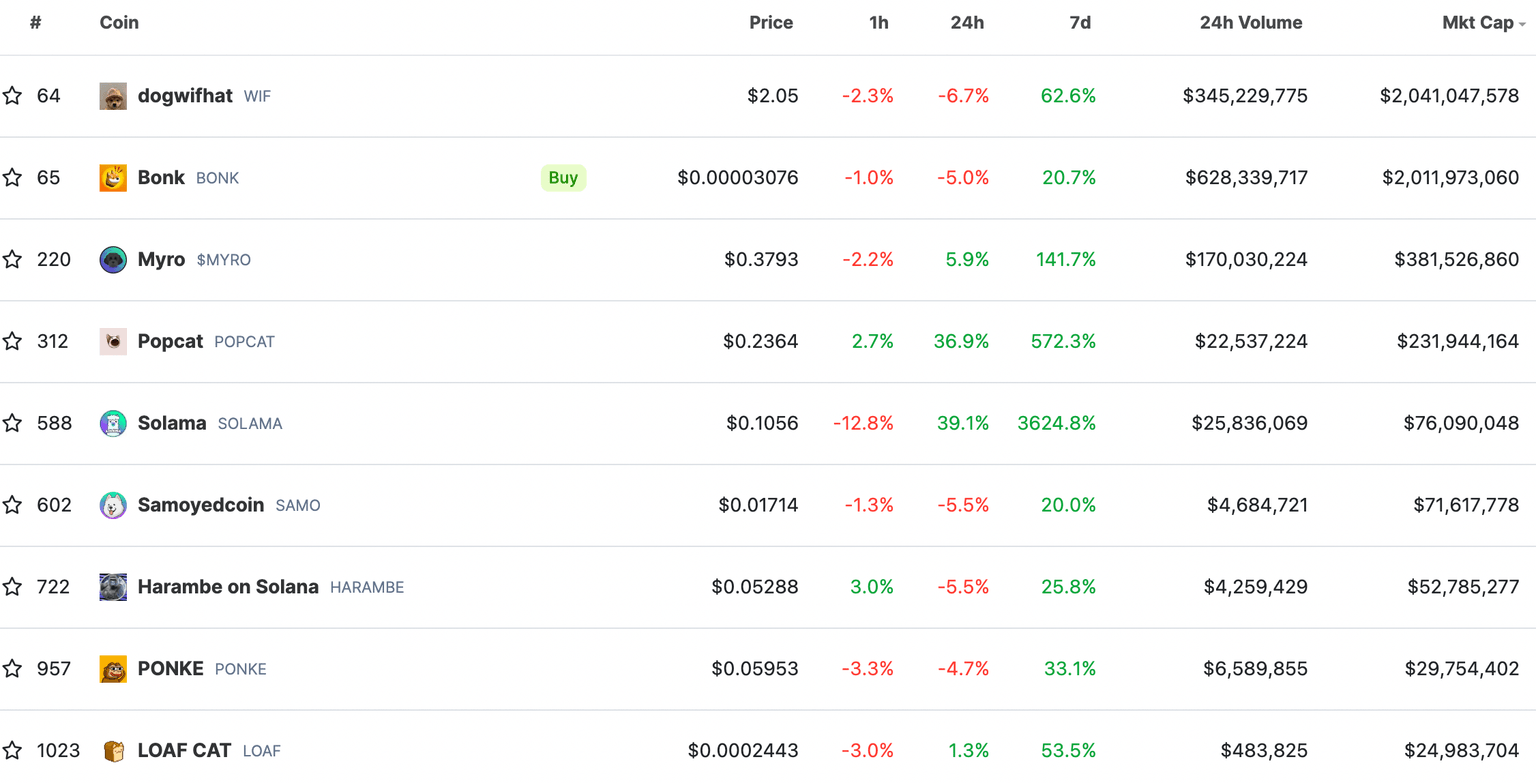The height and width of the screenshot is (783, 1536).
Task: Click the $MYRO ticker symbol
Action: click(x=224, y=261)
